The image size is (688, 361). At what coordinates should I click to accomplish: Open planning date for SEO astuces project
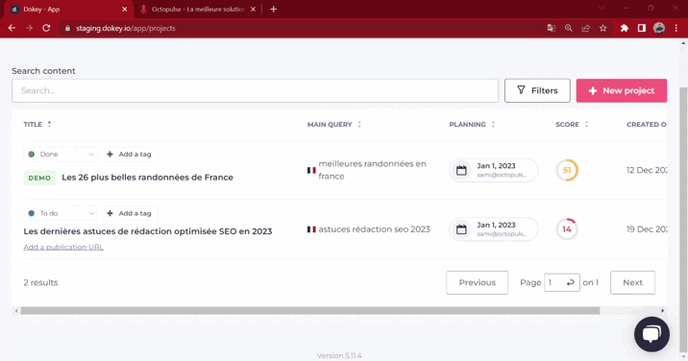494,229
